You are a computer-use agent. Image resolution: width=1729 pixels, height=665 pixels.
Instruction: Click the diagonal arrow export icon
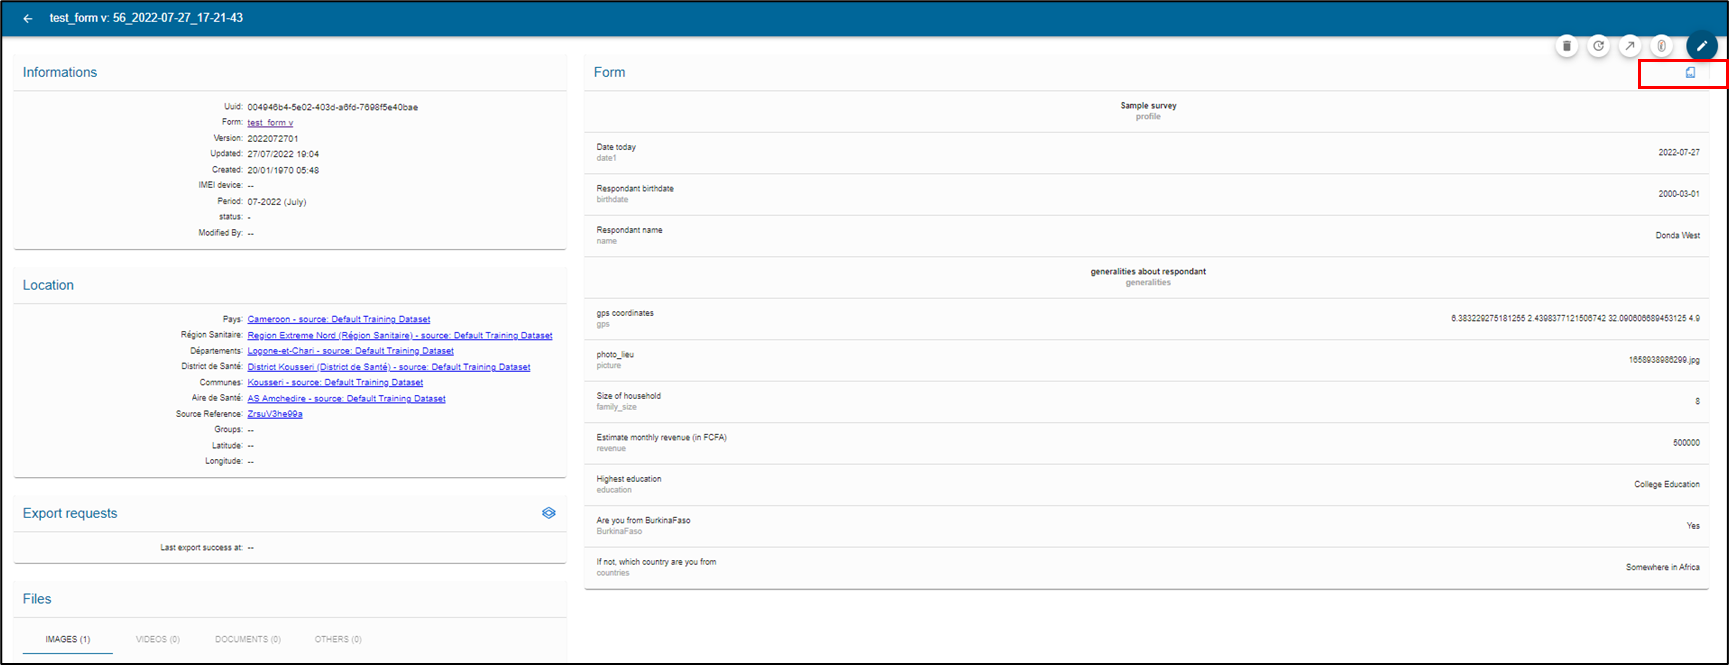tap(1630, 46)
